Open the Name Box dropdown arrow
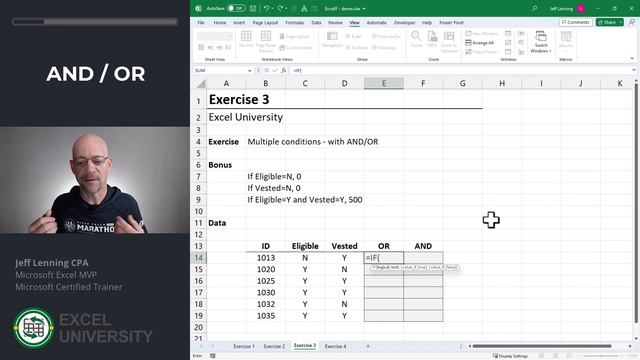640x360 pixels. [249, 71]
